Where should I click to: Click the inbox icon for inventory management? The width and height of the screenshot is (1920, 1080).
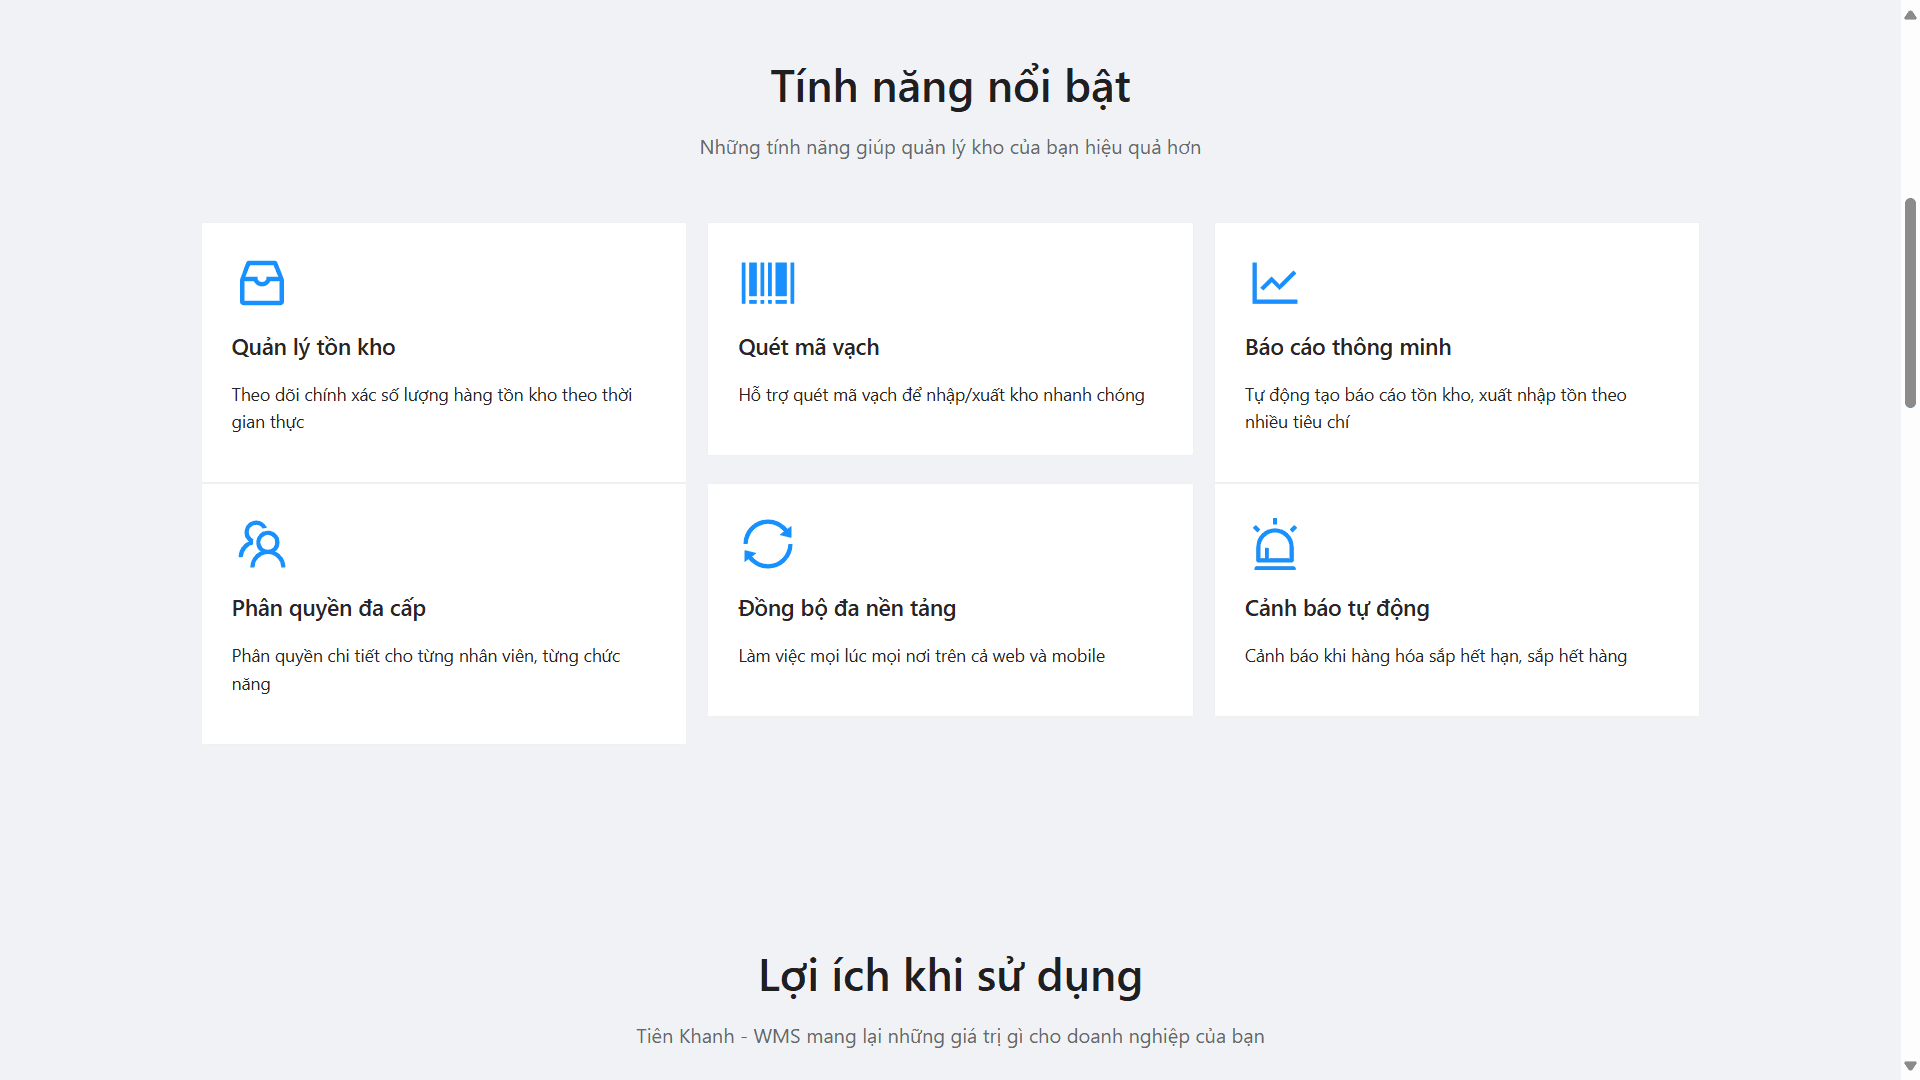[x=262, y=283]
